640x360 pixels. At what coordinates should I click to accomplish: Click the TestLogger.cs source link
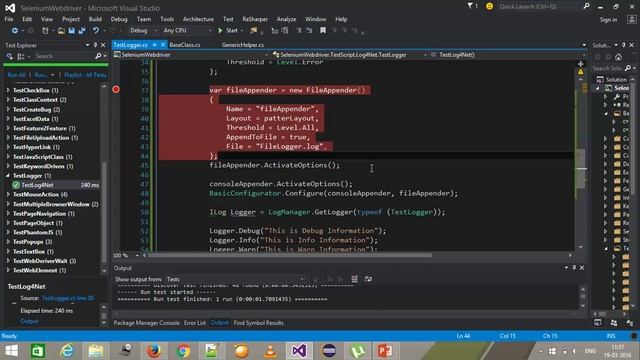click(x=68, y=298)
